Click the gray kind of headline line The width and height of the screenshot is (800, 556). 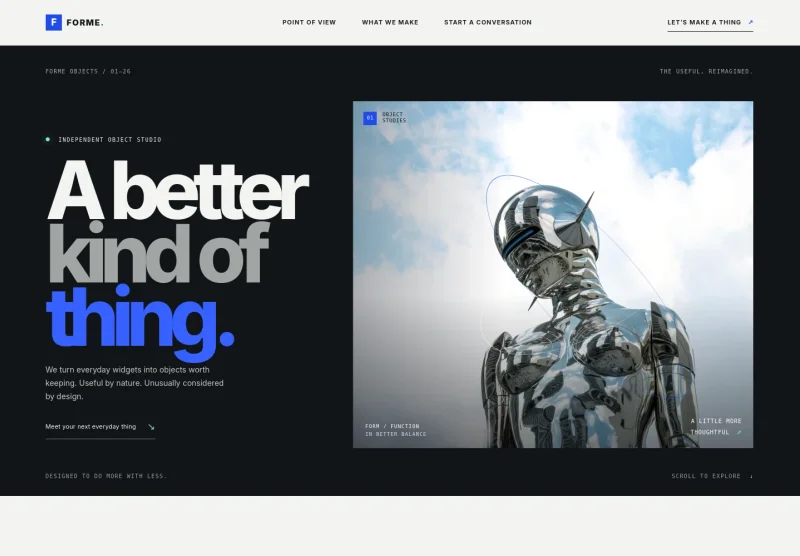pos(158,252)
